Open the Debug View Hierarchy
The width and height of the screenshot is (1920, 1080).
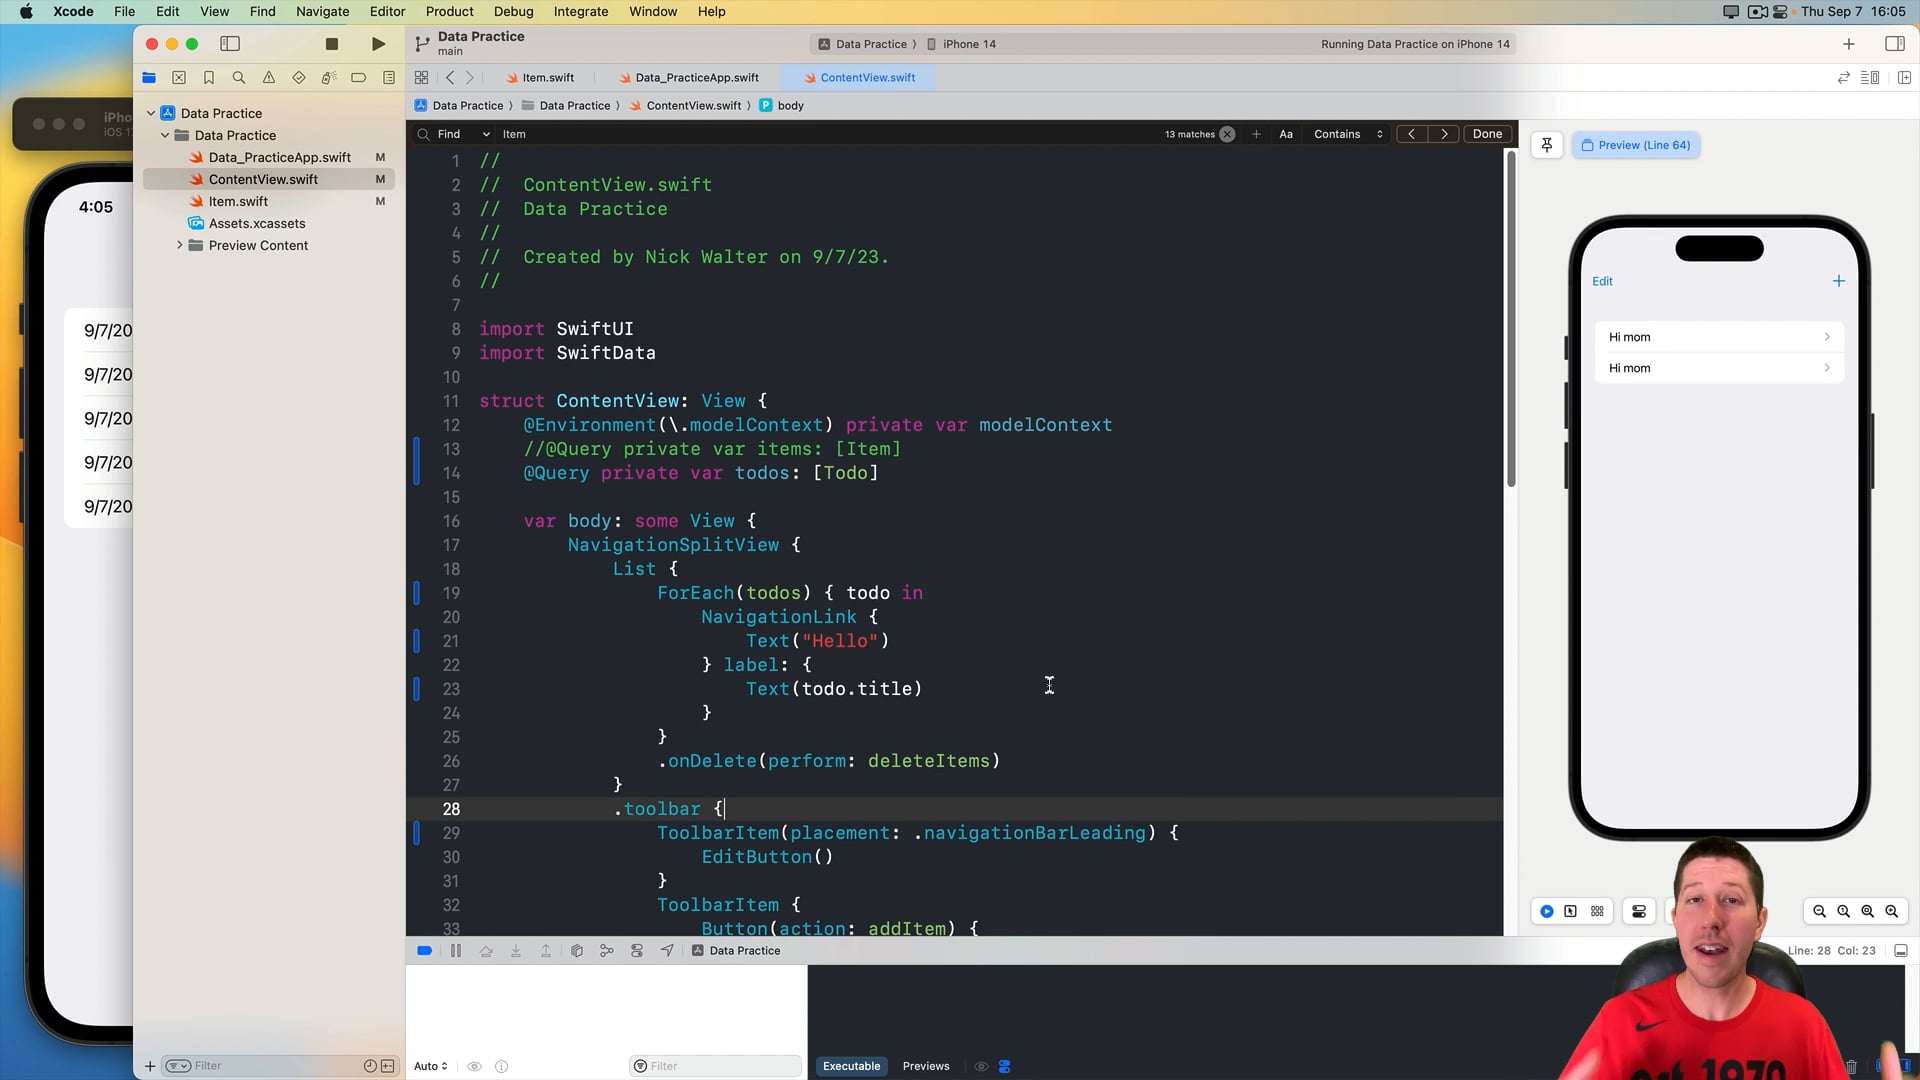[577, 951]
